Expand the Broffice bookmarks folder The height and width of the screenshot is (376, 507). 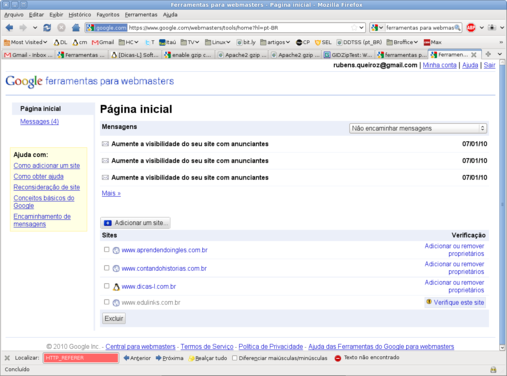tap(402, 42)
